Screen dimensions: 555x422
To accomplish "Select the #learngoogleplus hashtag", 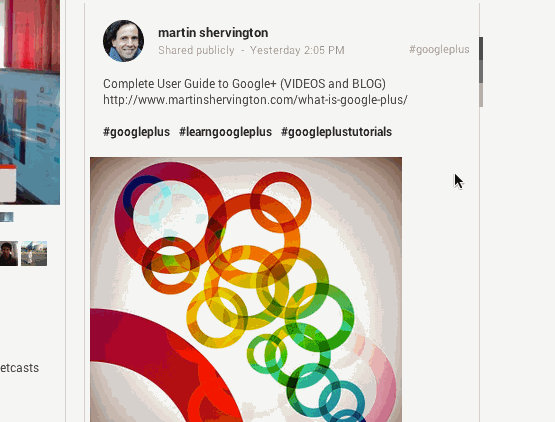I will click(225, 132).
